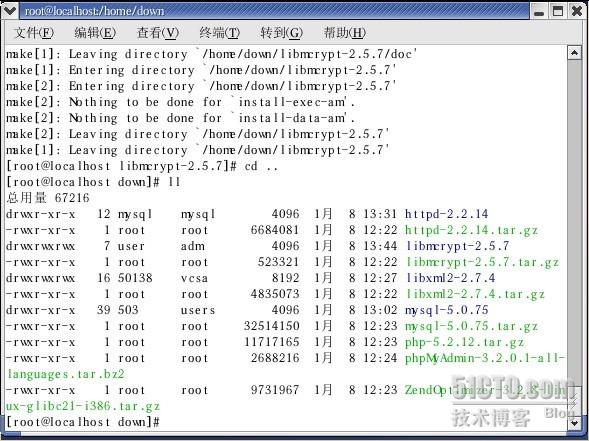The image size is (589, 441).
Task: Minimize the terminal window
Action: (539, 11)
